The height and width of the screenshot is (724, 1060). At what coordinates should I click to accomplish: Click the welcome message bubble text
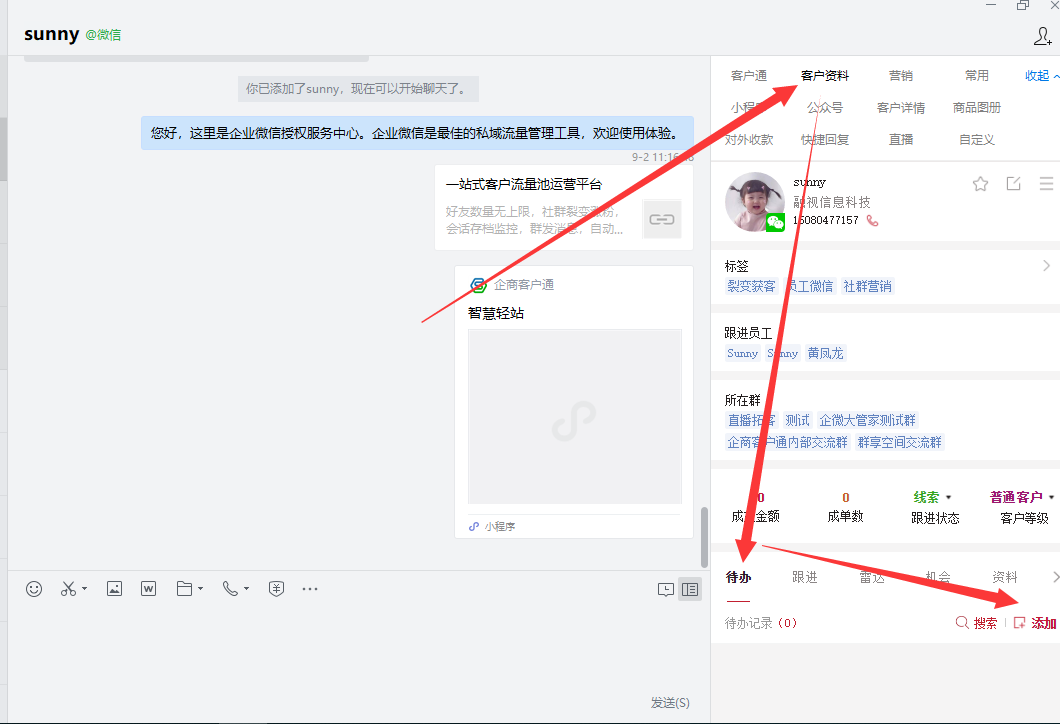(x=417, y=132)
